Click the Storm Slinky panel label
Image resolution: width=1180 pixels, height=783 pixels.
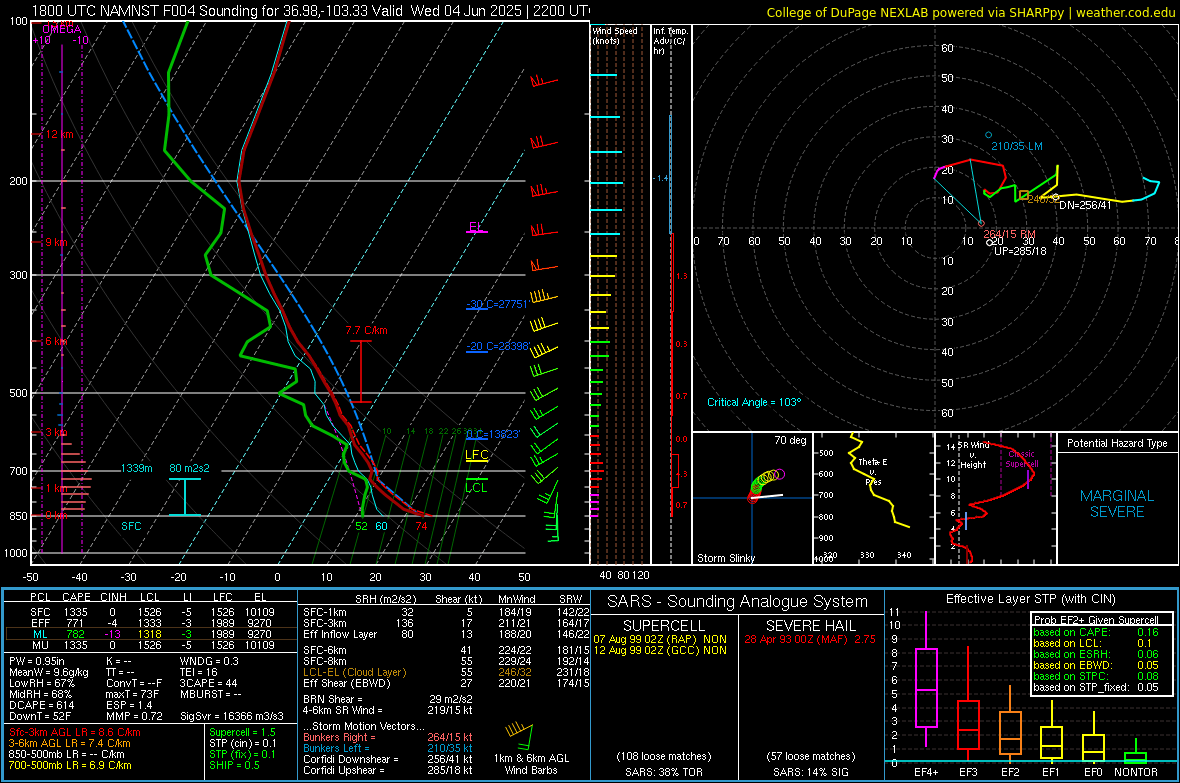pyautogui.click(x=725, y=558)
